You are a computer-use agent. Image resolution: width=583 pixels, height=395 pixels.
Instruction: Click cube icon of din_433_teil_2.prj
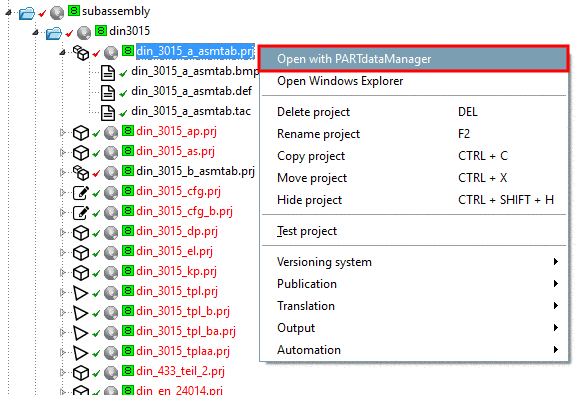click(x=81, y=373)
